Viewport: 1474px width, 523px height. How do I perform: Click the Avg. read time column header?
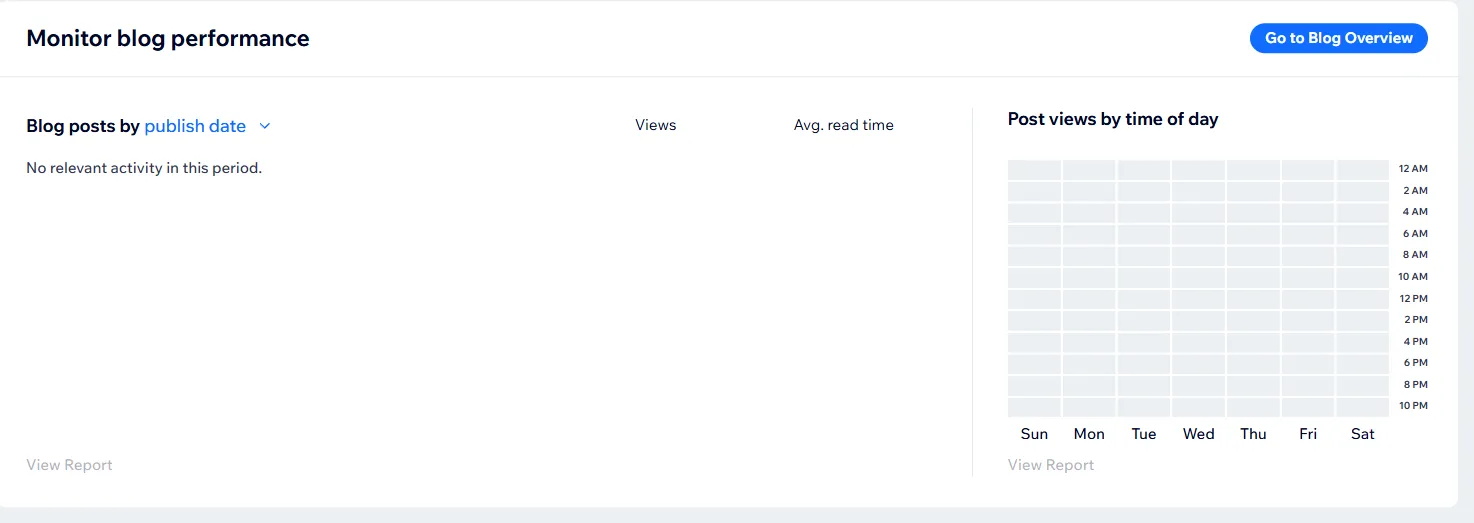click(x=843, y=125)
